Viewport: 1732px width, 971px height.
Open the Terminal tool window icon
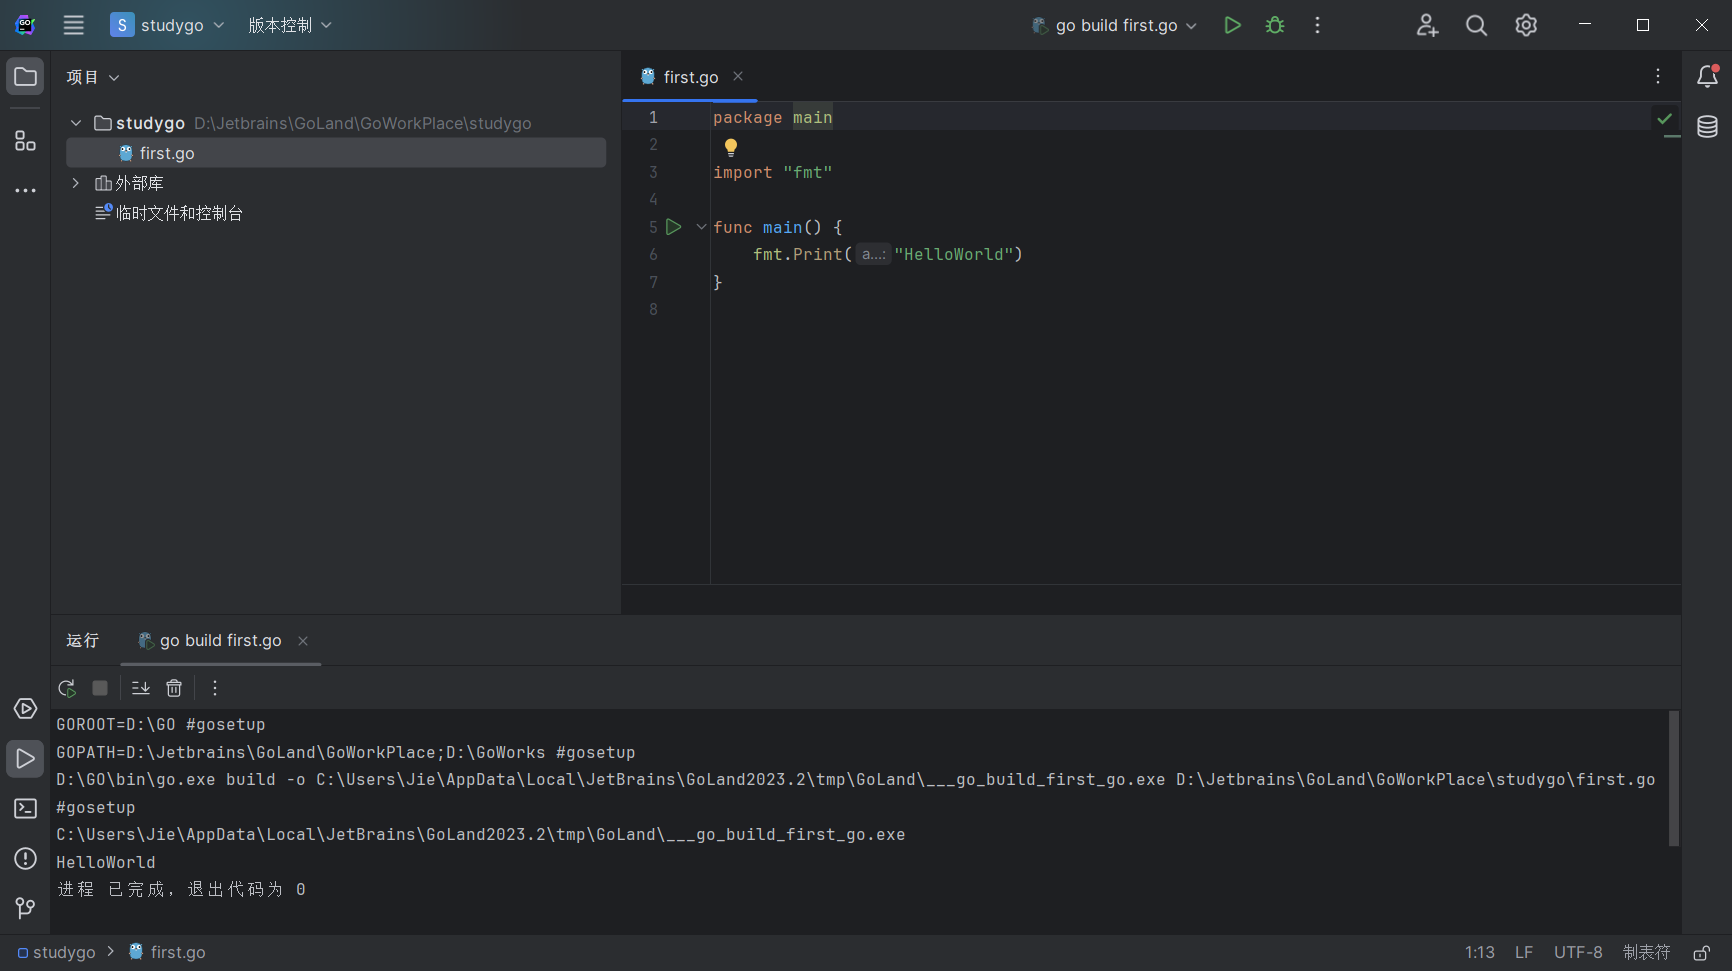coord(25,807)
